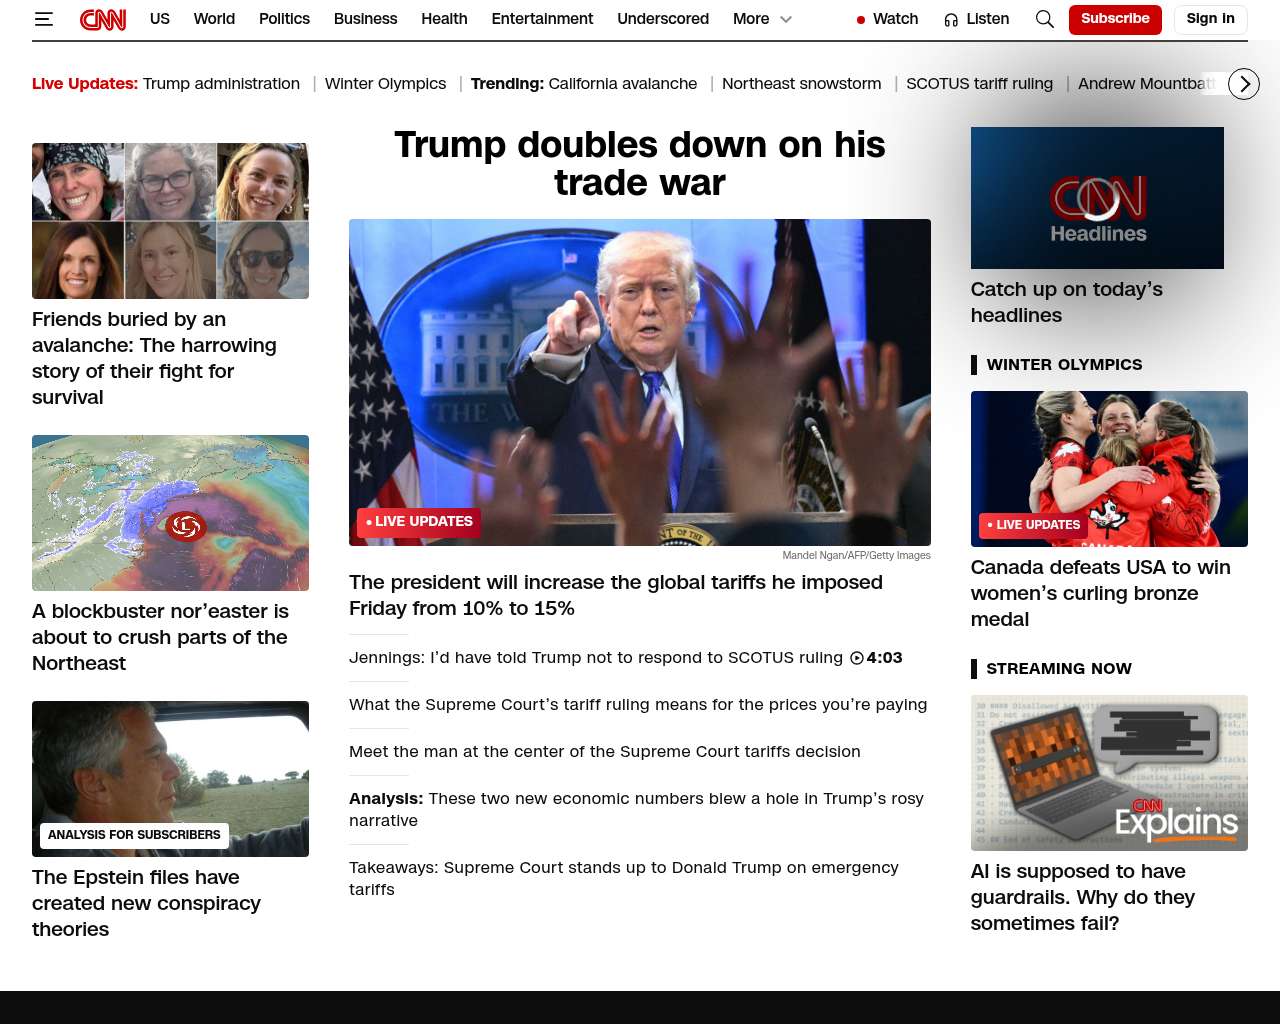Screen dimensions: 1280x1024
Task: Open the hamburger menu icon
Action: tap(43, 19)
